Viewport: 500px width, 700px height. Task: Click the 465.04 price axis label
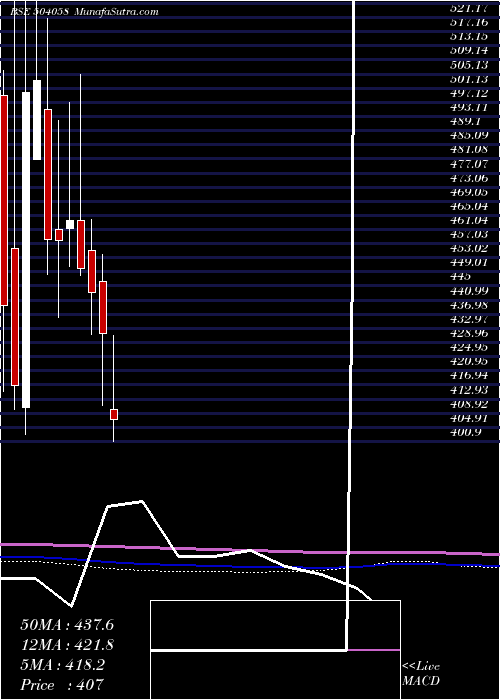(x=470, y=206)
